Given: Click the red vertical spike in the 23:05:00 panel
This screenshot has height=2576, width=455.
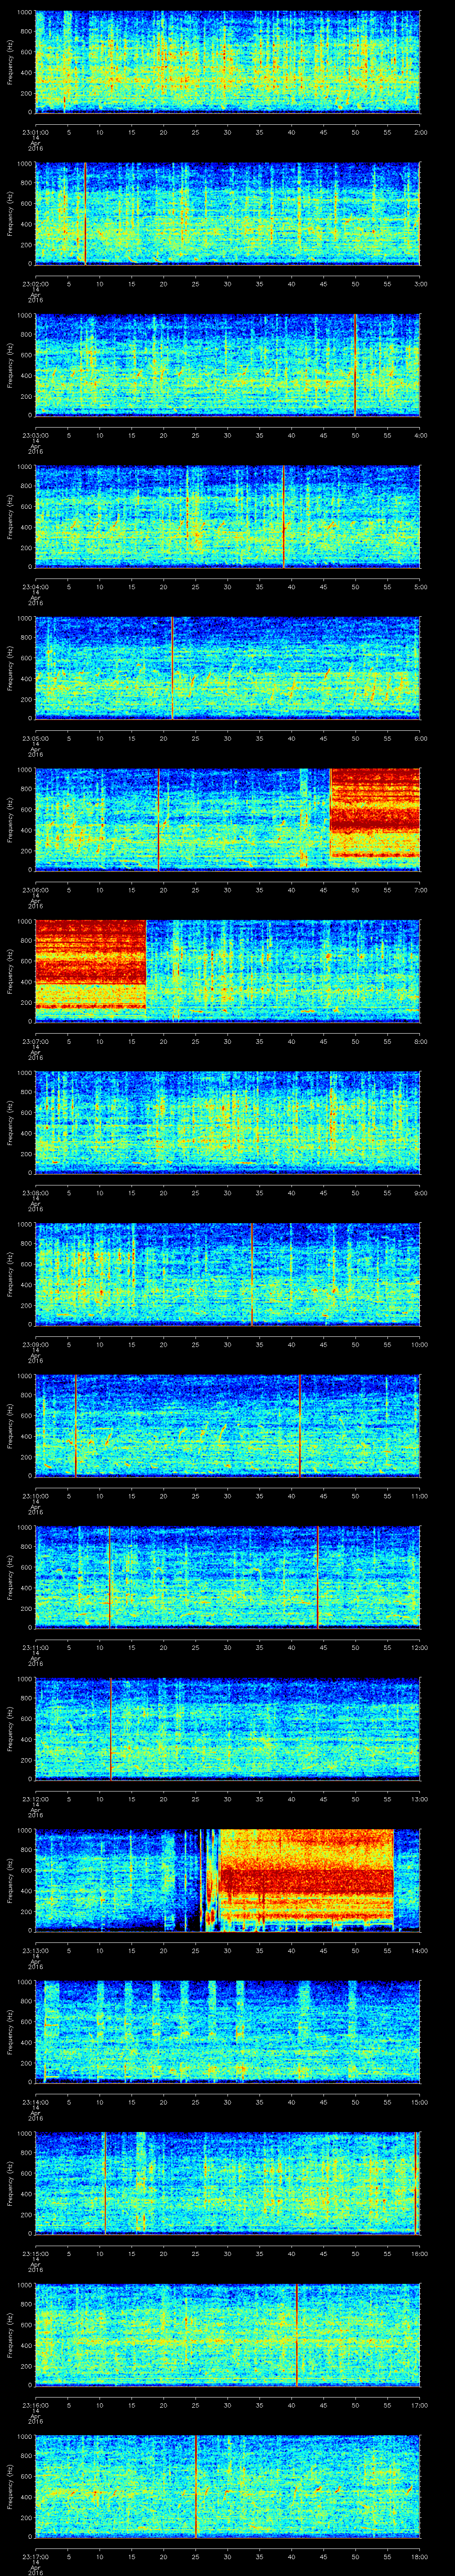Looking at the screenshot, I should [172, 668].
